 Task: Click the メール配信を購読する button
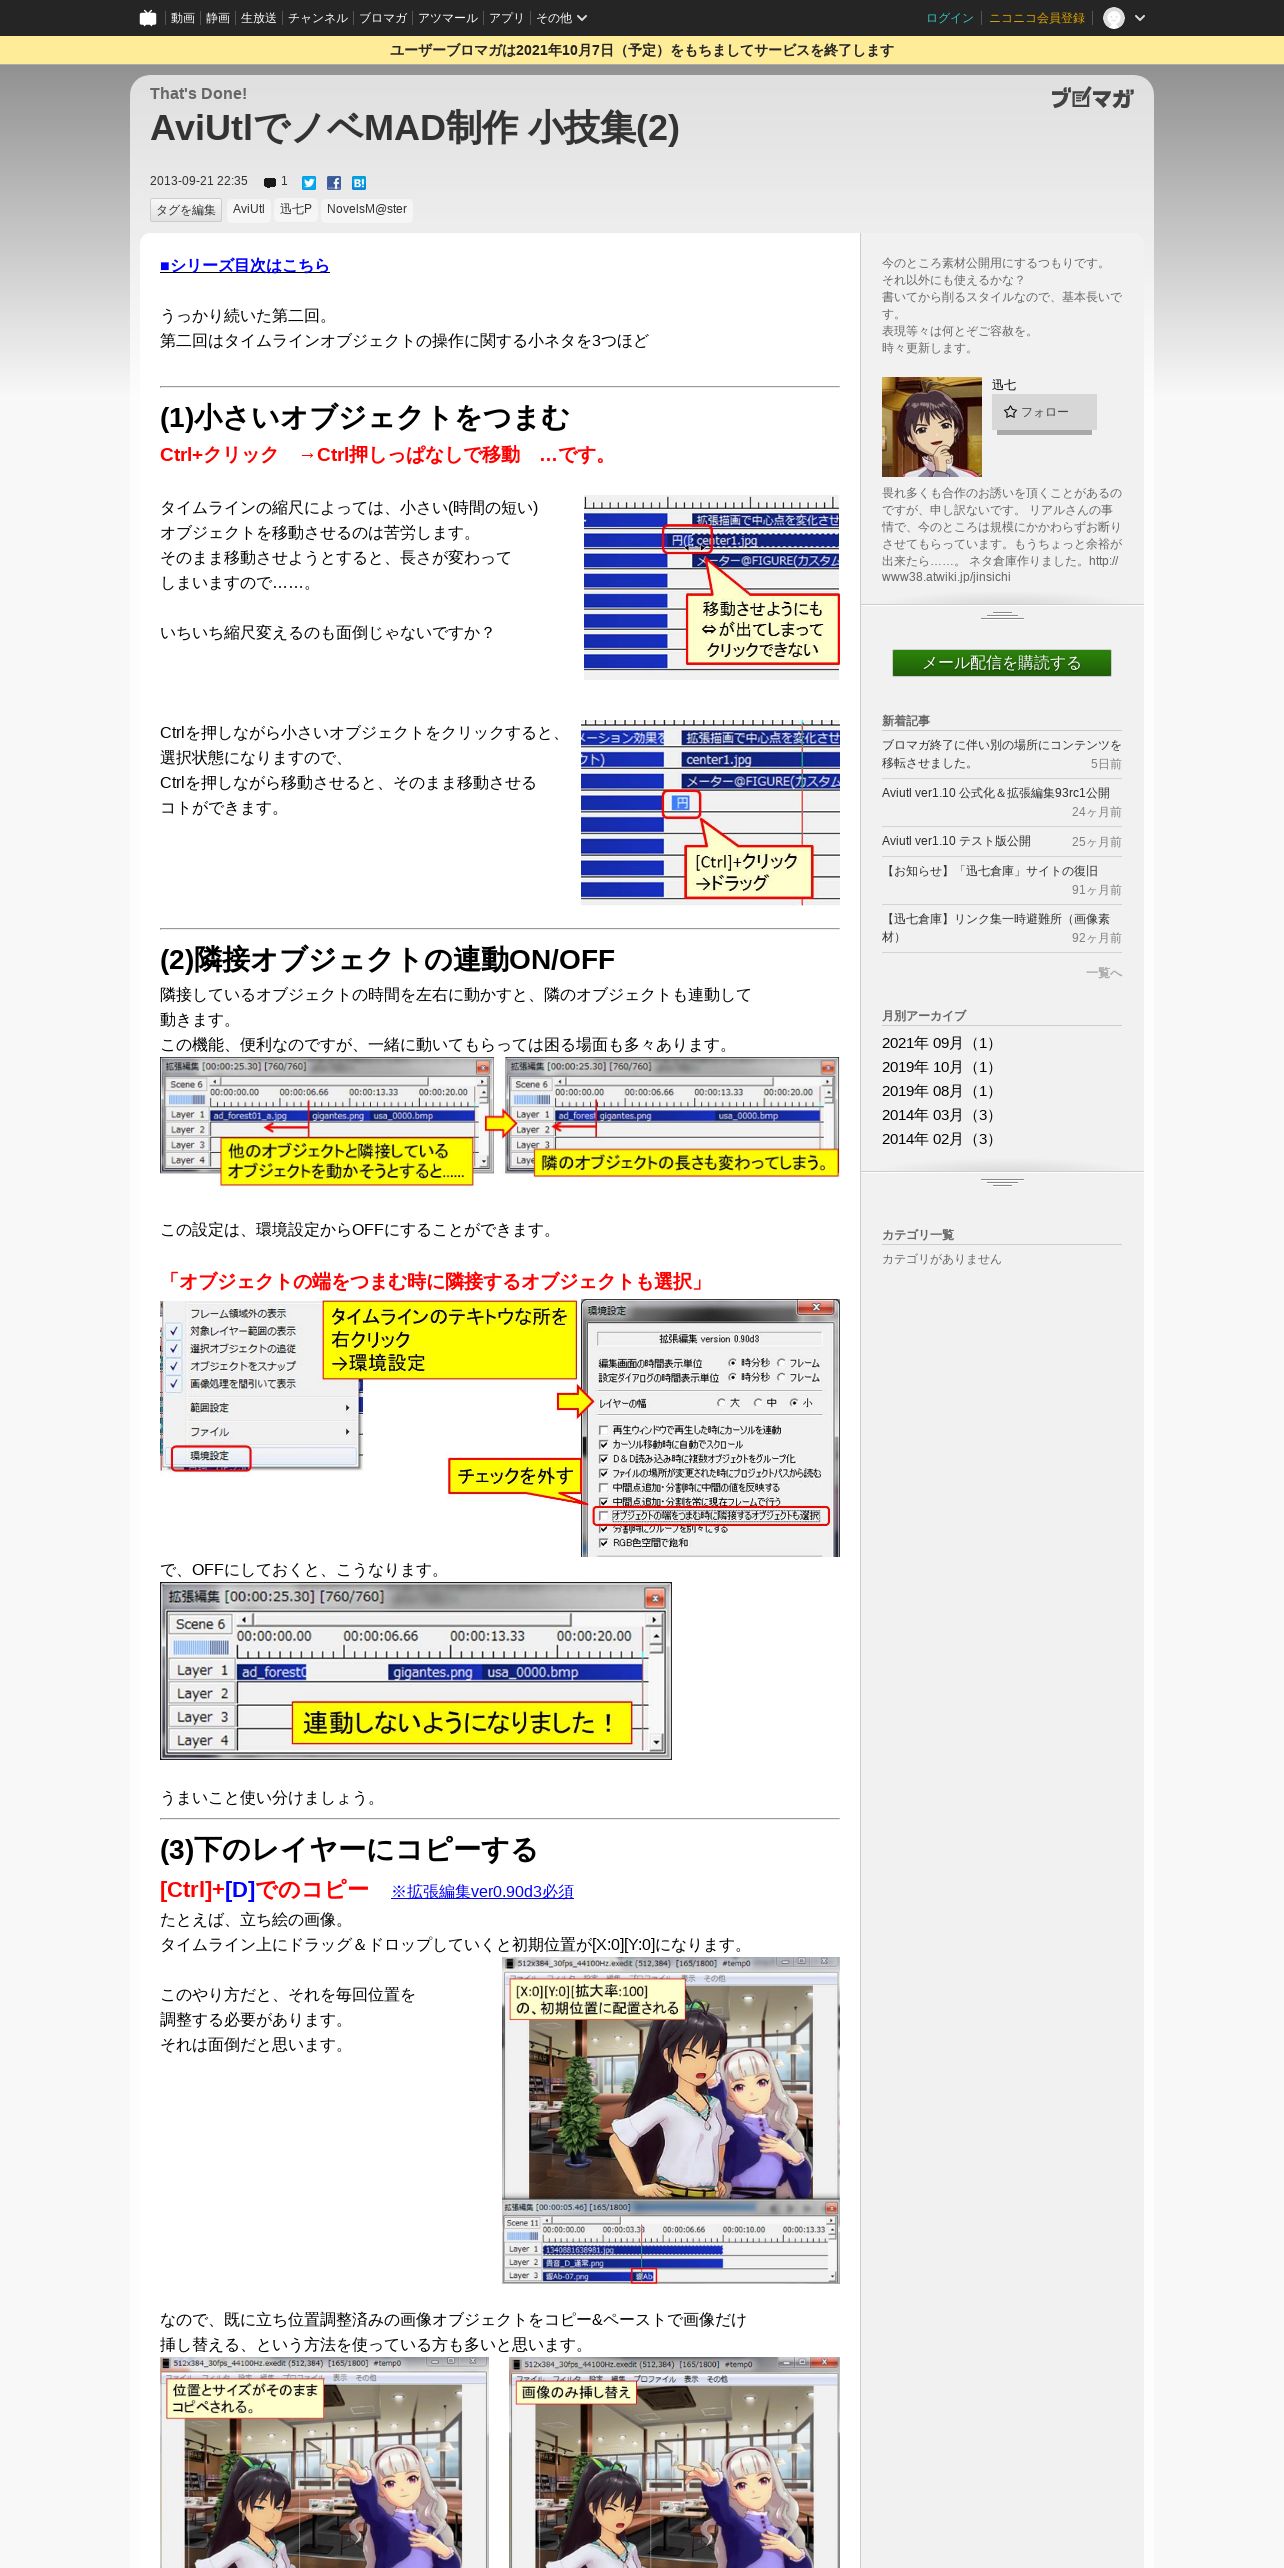click(1002, 663)
